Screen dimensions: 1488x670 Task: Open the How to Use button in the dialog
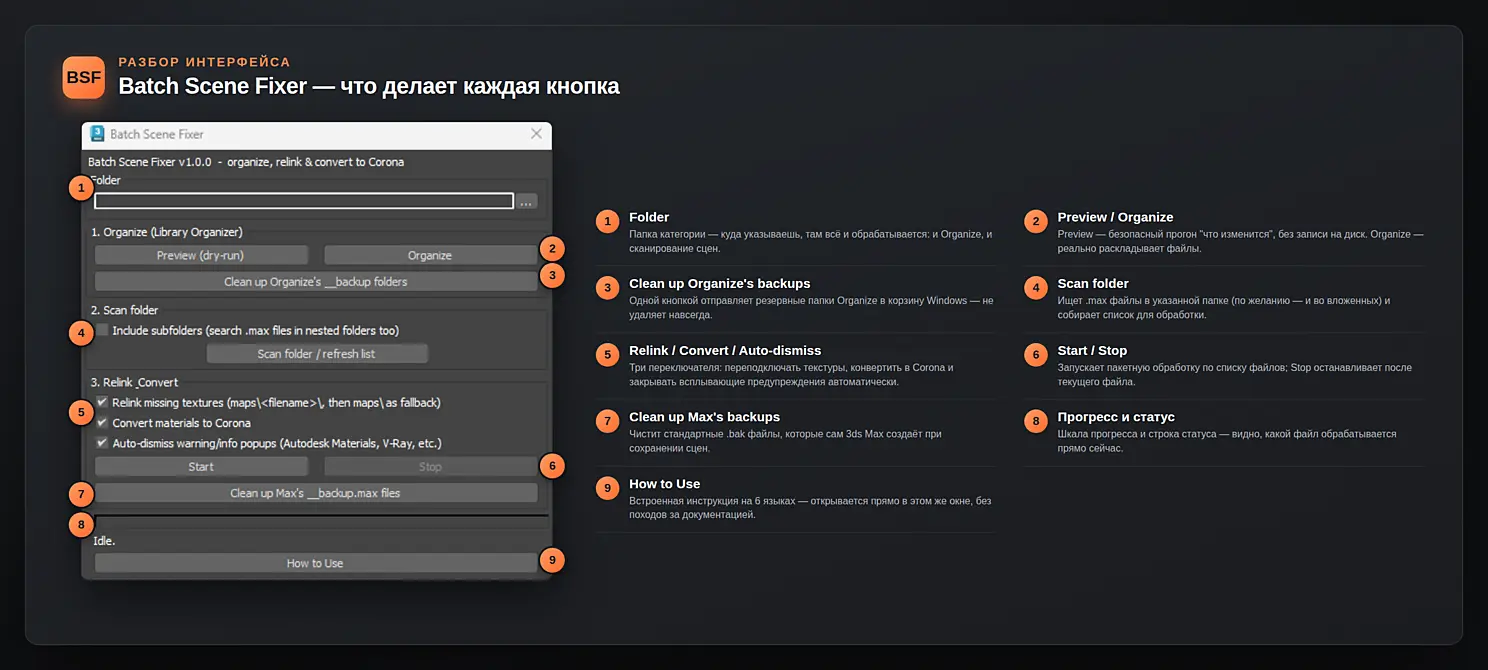coord(316,563)
